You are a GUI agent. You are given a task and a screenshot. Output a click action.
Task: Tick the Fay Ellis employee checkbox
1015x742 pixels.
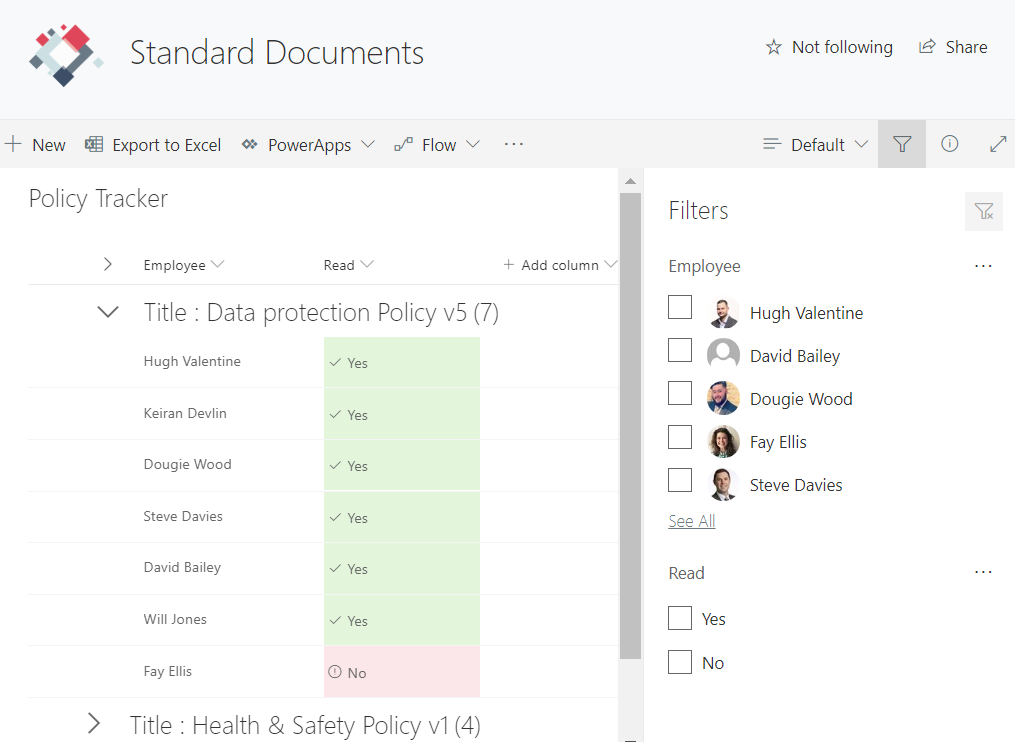click(x=680, y=437)
